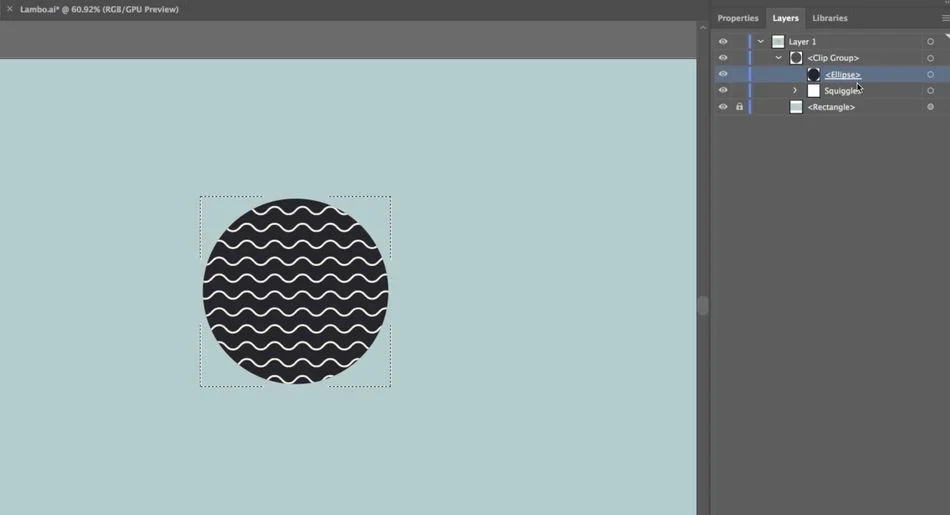Click the target indicator for Rectangle row
Viewport: 950px width, 515px height.
(931, 107)
